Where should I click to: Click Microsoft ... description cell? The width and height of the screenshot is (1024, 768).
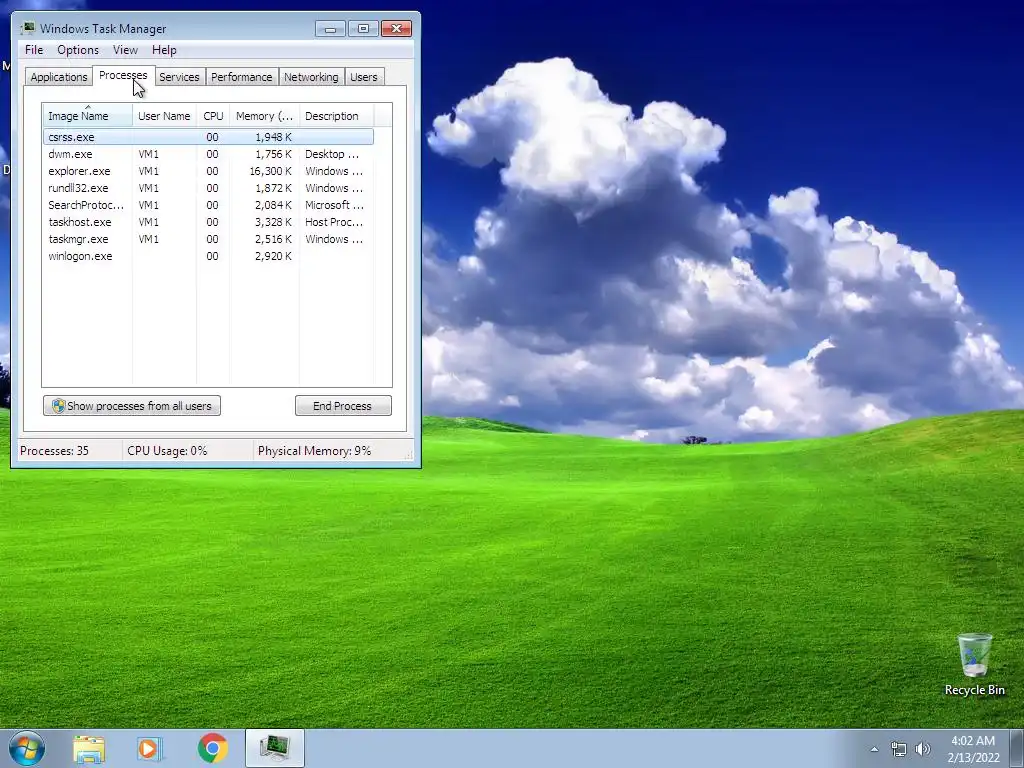click(334, 205)
